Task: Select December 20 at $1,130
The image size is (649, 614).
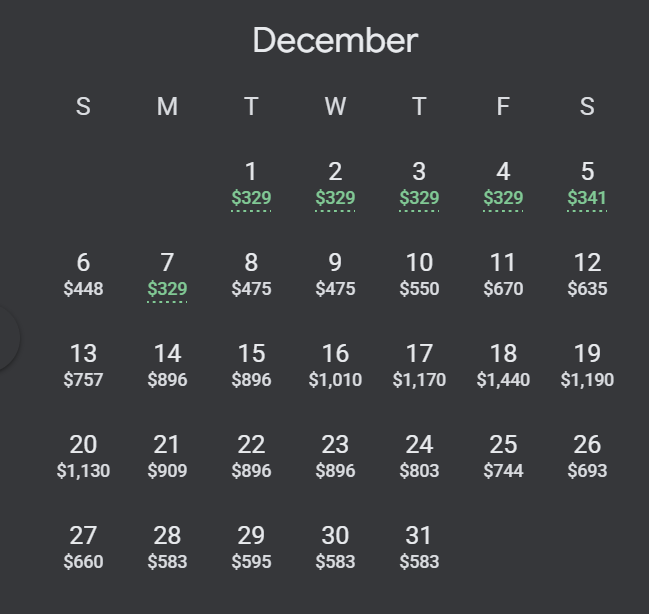Action: 83,458
